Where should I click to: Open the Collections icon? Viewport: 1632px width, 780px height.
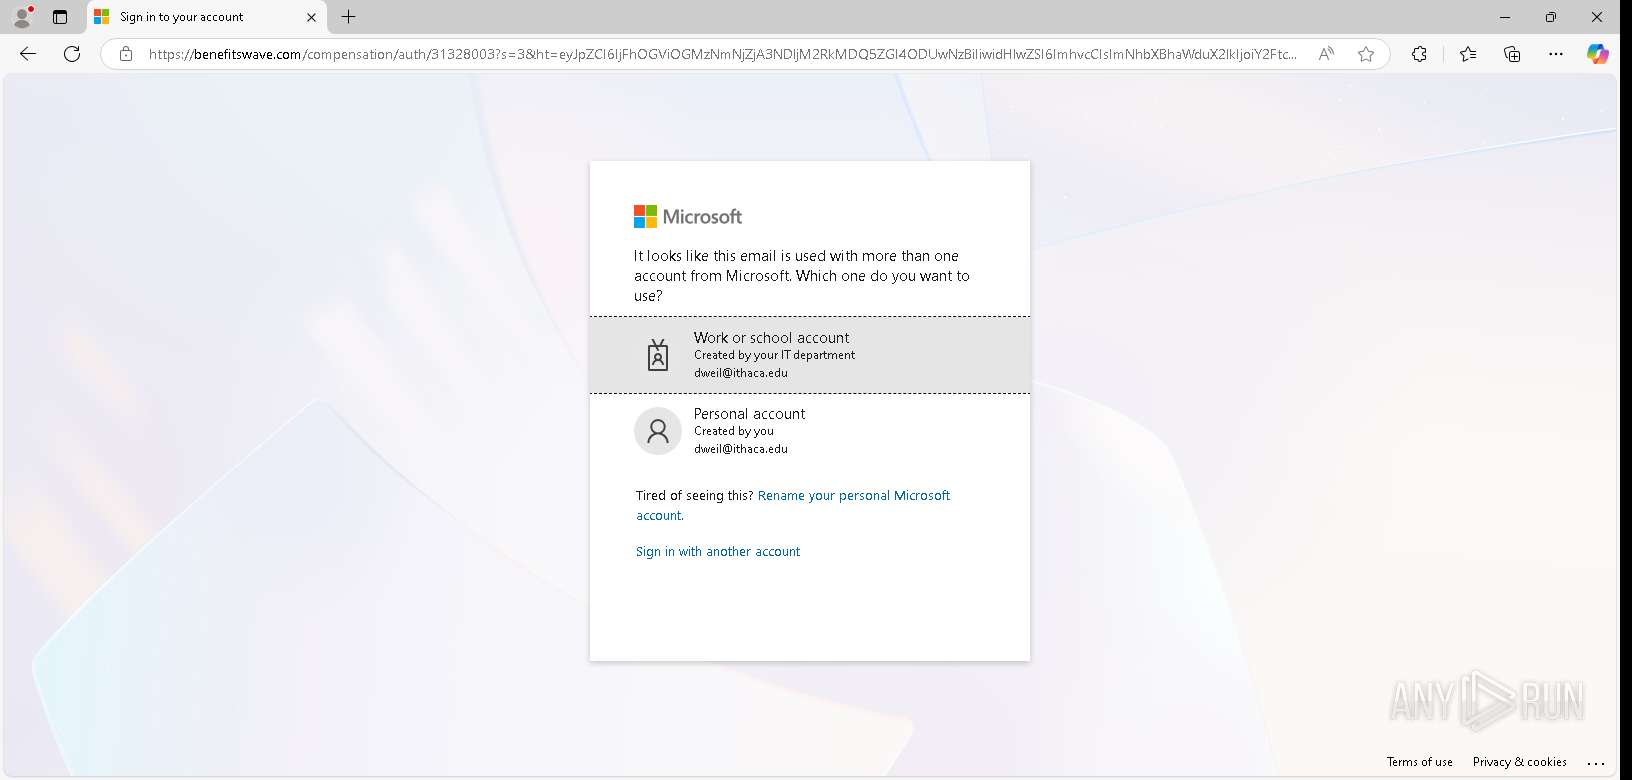1512,54
